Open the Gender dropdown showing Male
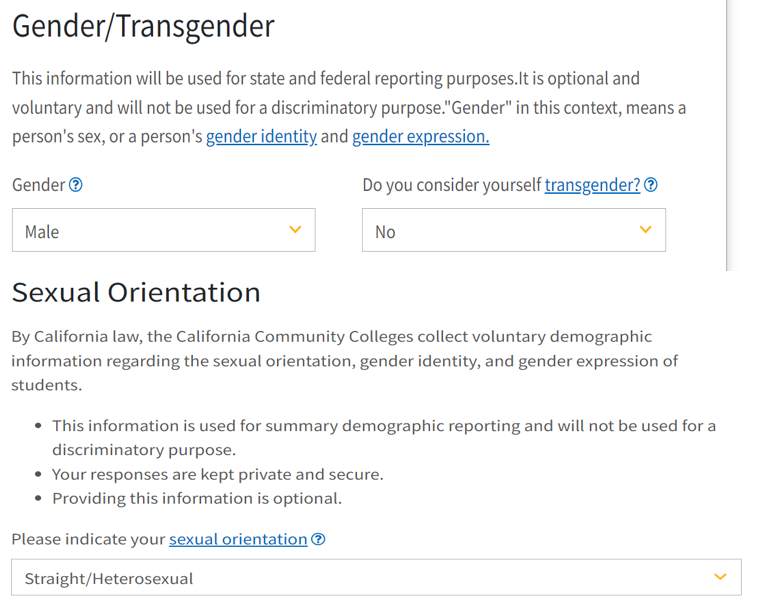 click(x=164, y=230)
